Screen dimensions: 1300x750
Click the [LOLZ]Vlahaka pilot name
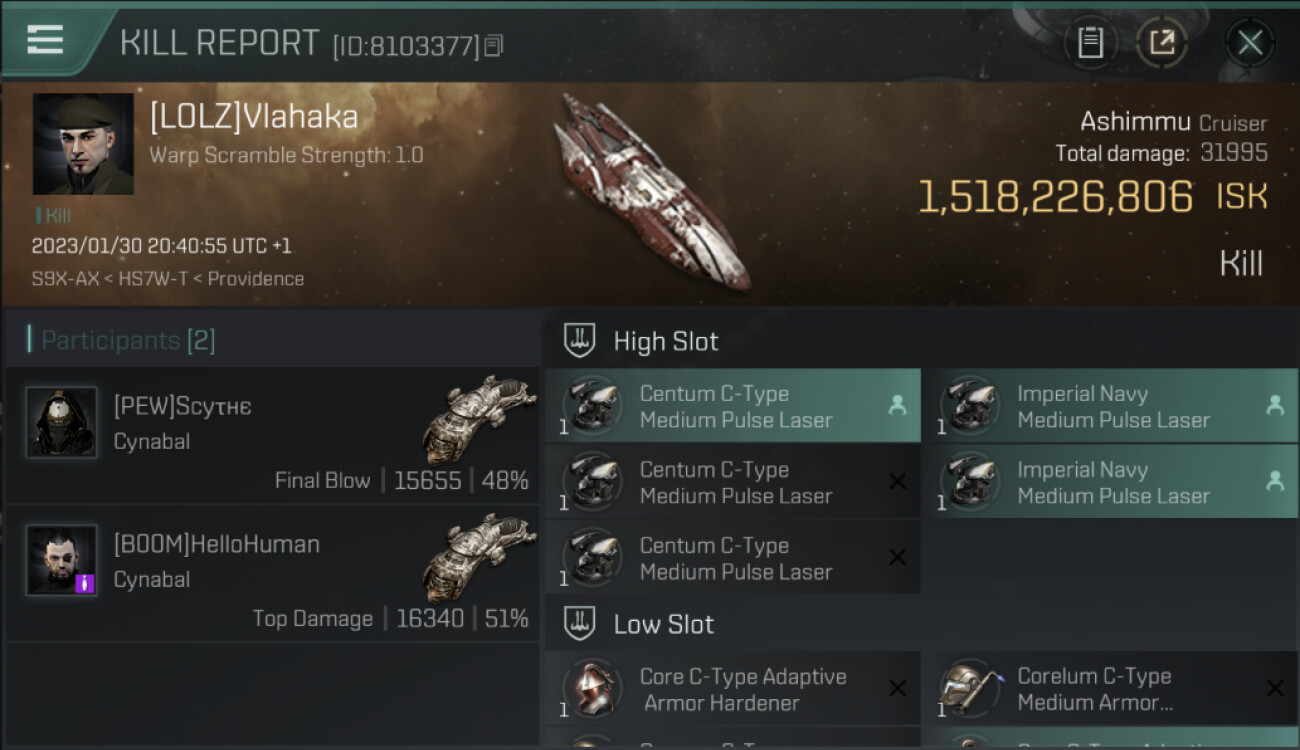[x=254, y=117]
